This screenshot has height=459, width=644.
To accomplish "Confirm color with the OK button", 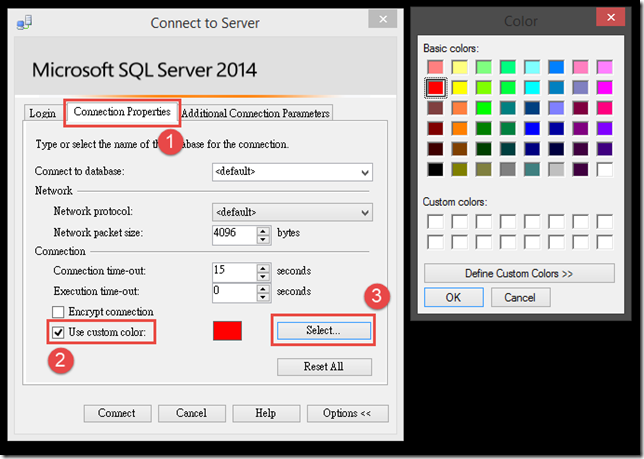I will pyautogui.click(x=453, y=297).
